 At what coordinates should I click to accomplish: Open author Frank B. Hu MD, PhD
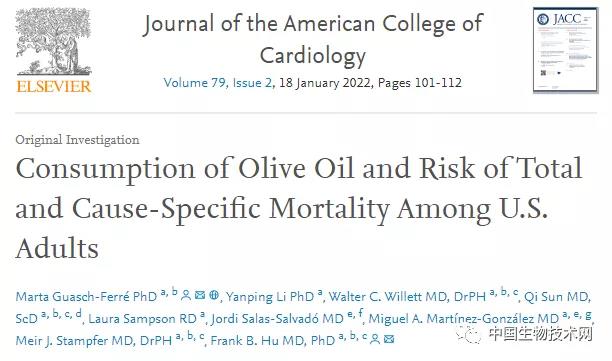pos(273,340)
